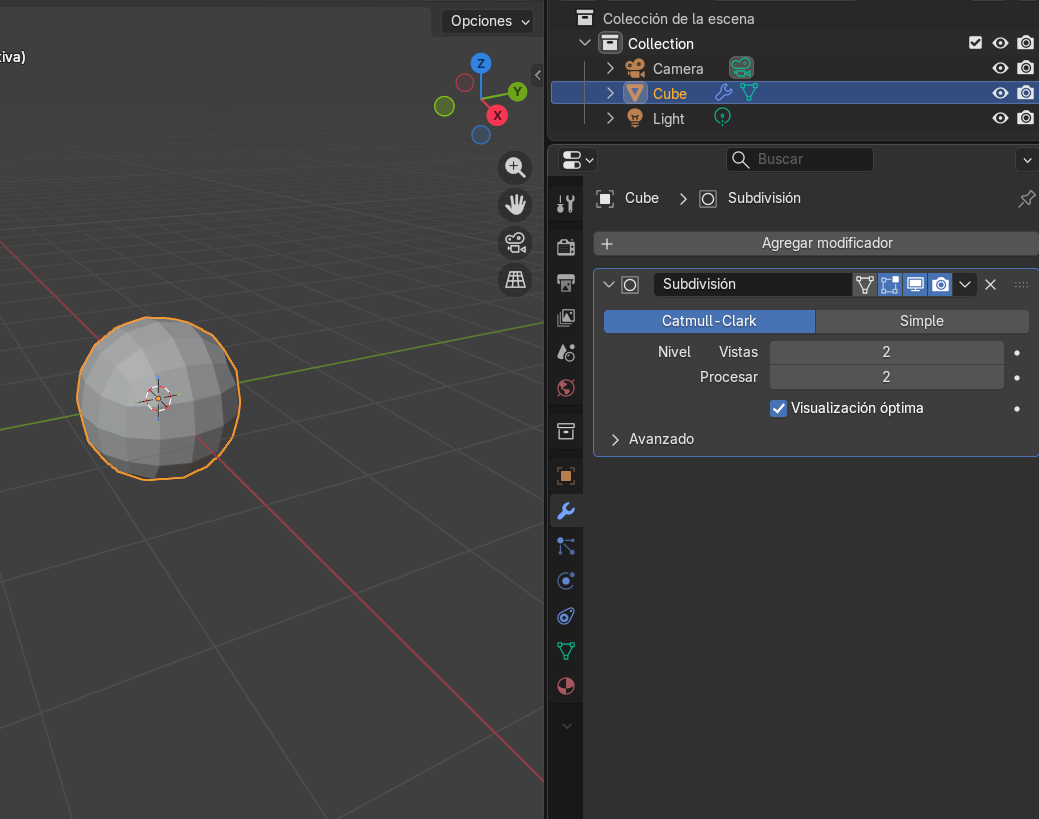The image size is (1039, 819).
Task: Click the pan view hand icon
Action: (x=515, y=205)
